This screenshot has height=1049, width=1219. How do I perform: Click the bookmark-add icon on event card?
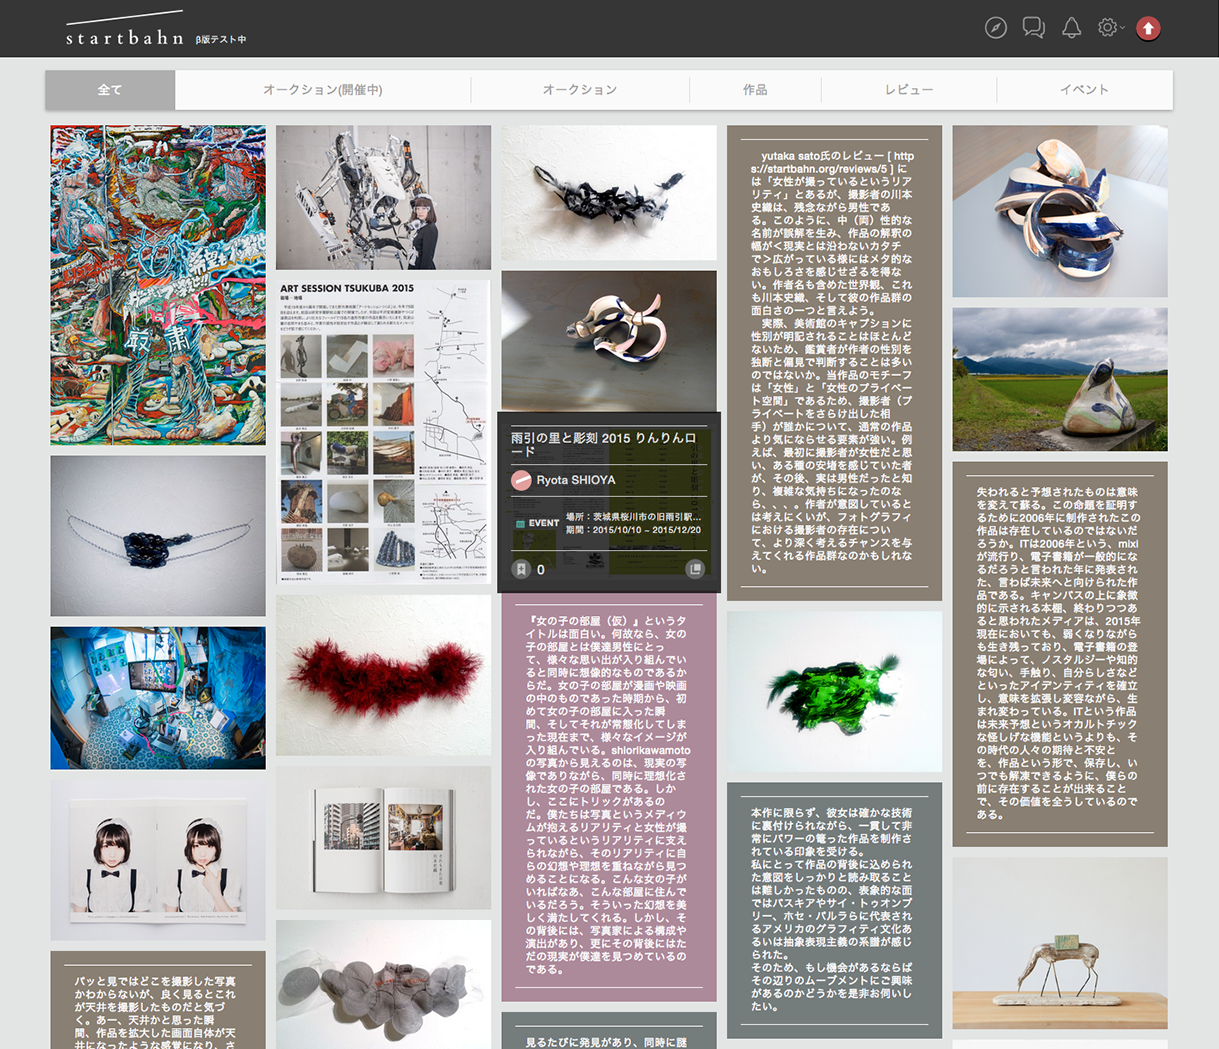(521, 569)
